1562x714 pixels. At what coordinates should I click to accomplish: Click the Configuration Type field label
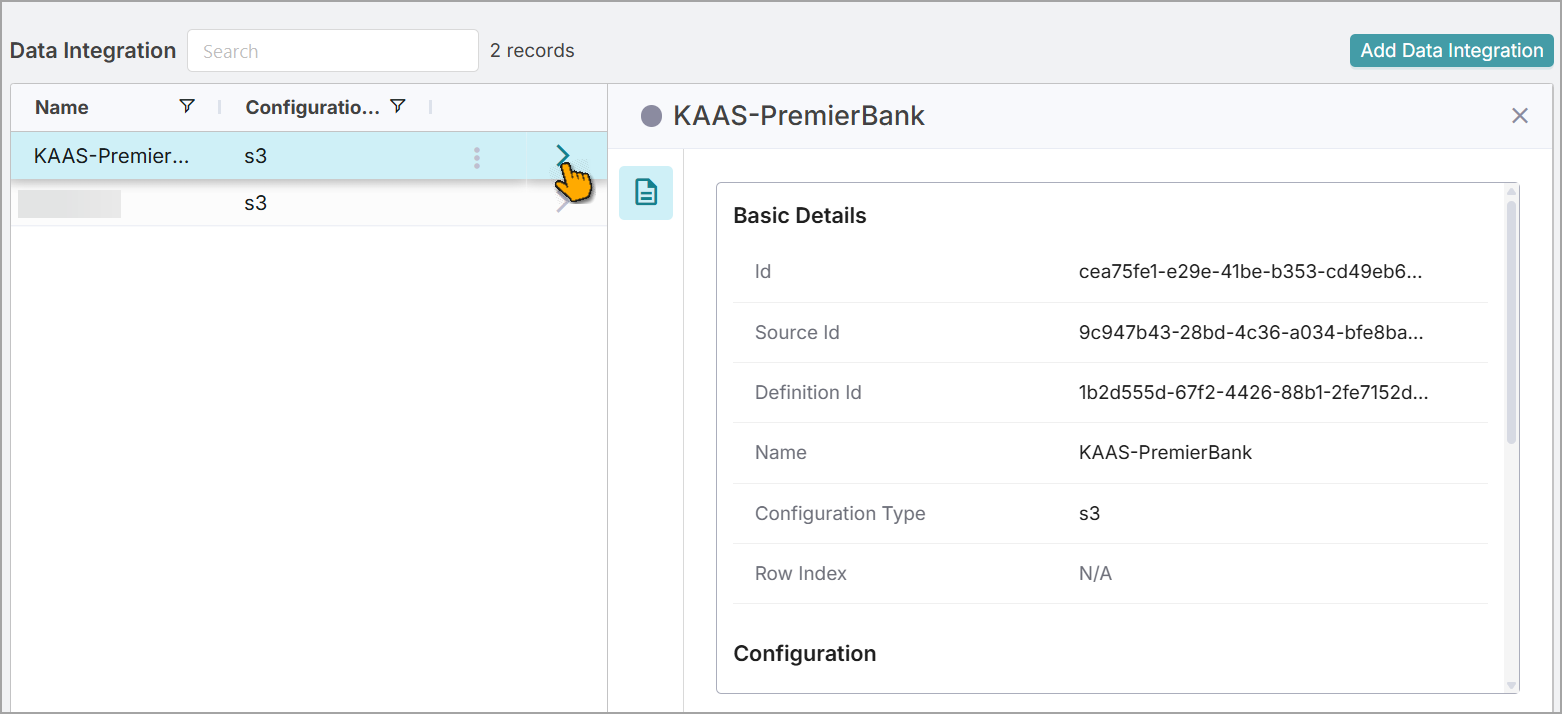point(840,514)
